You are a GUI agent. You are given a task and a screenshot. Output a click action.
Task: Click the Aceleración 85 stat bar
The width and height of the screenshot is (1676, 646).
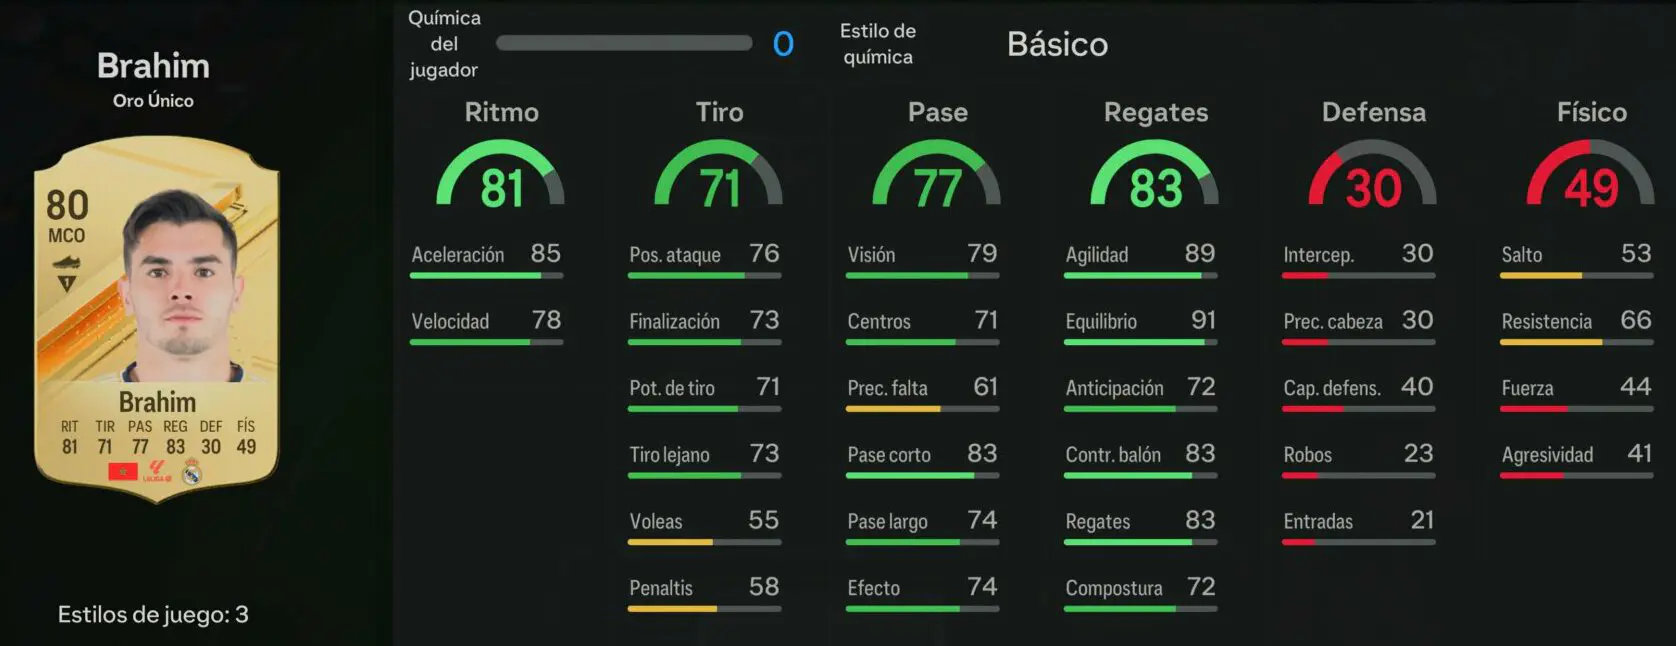point(486,275)
